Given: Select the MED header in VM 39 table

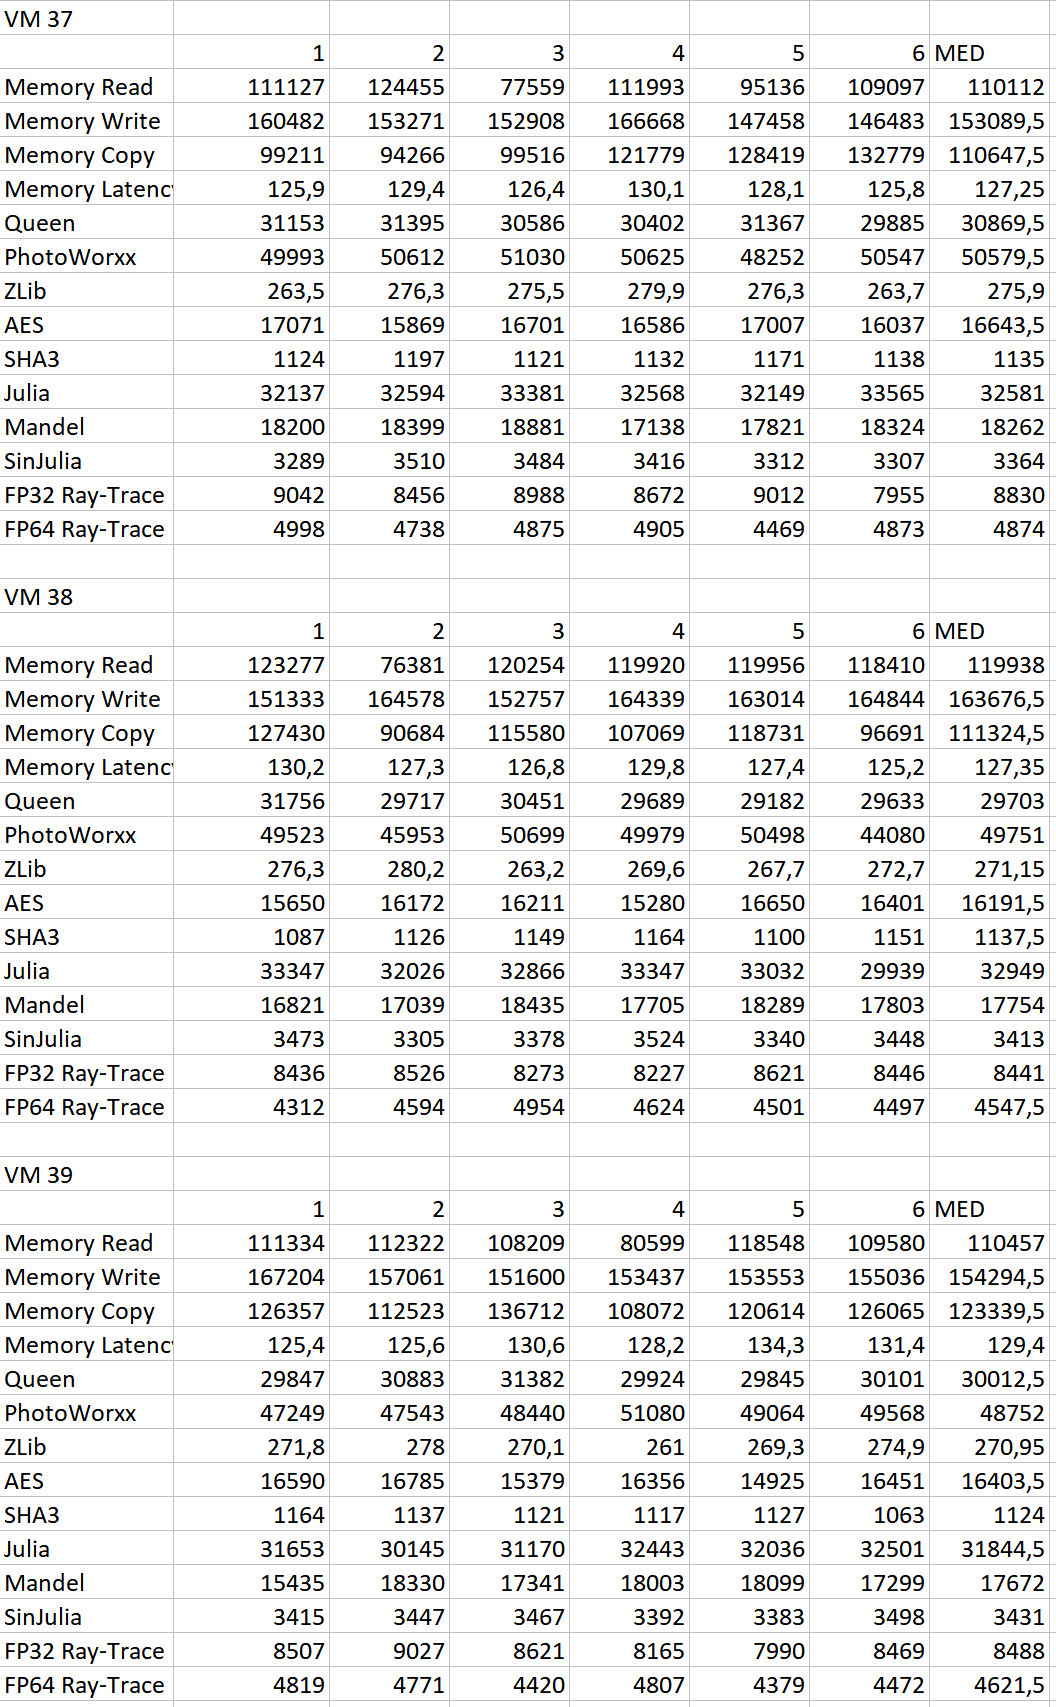Looking at the screenshot, I should tap(960, 1209).
